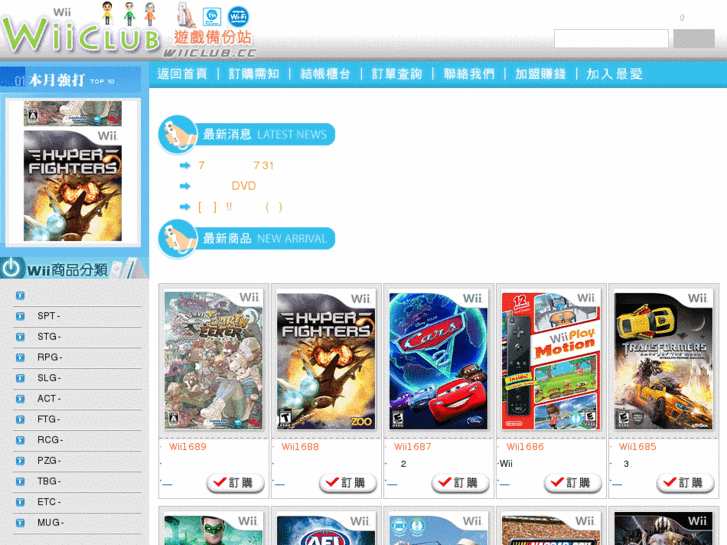Click the Wii1687 product link
Screen dimensions: 727x545
coord(412,447)
